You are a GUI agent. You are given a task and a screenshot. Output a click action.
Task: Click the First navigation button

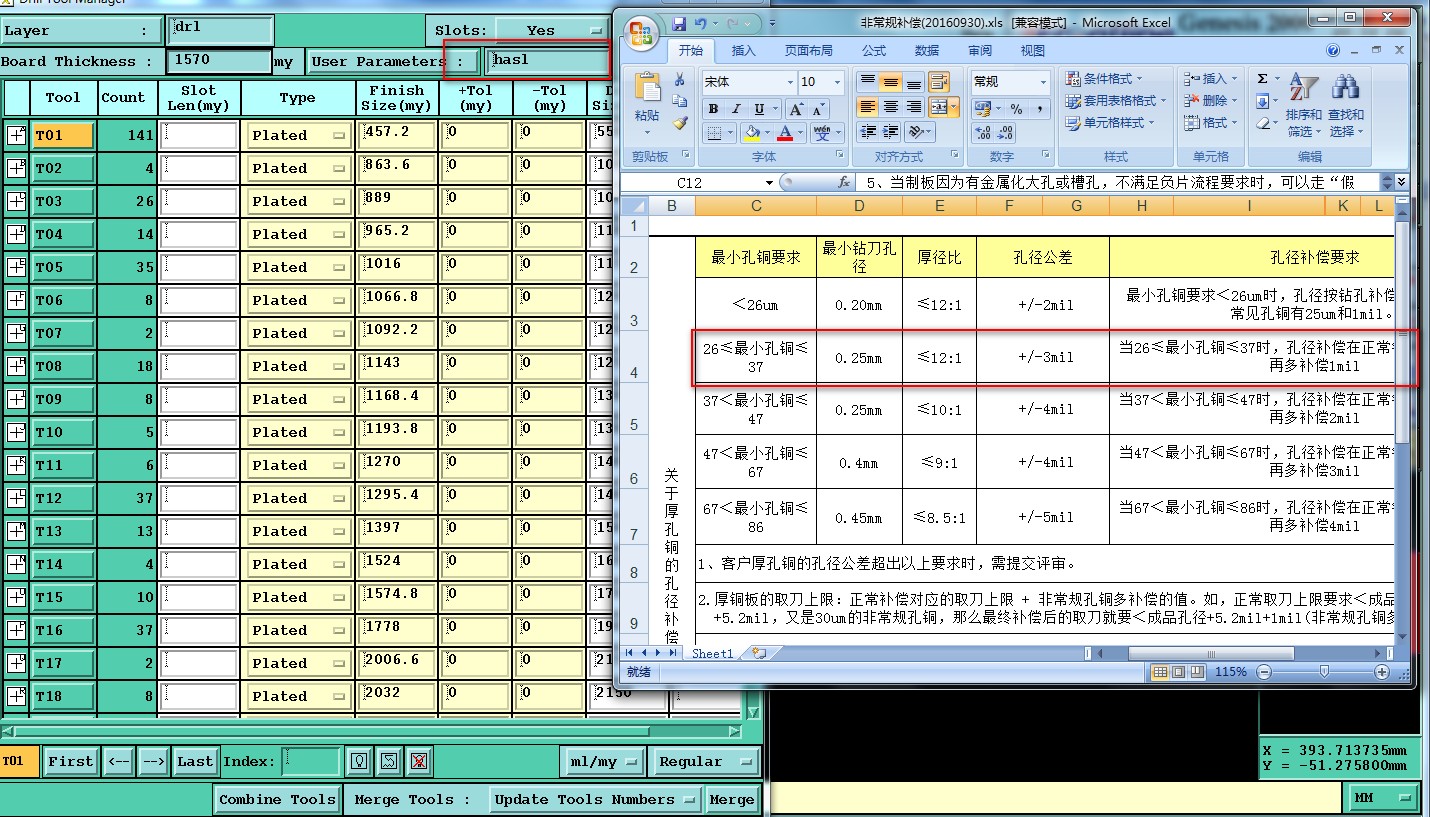(x=71, y=762)
